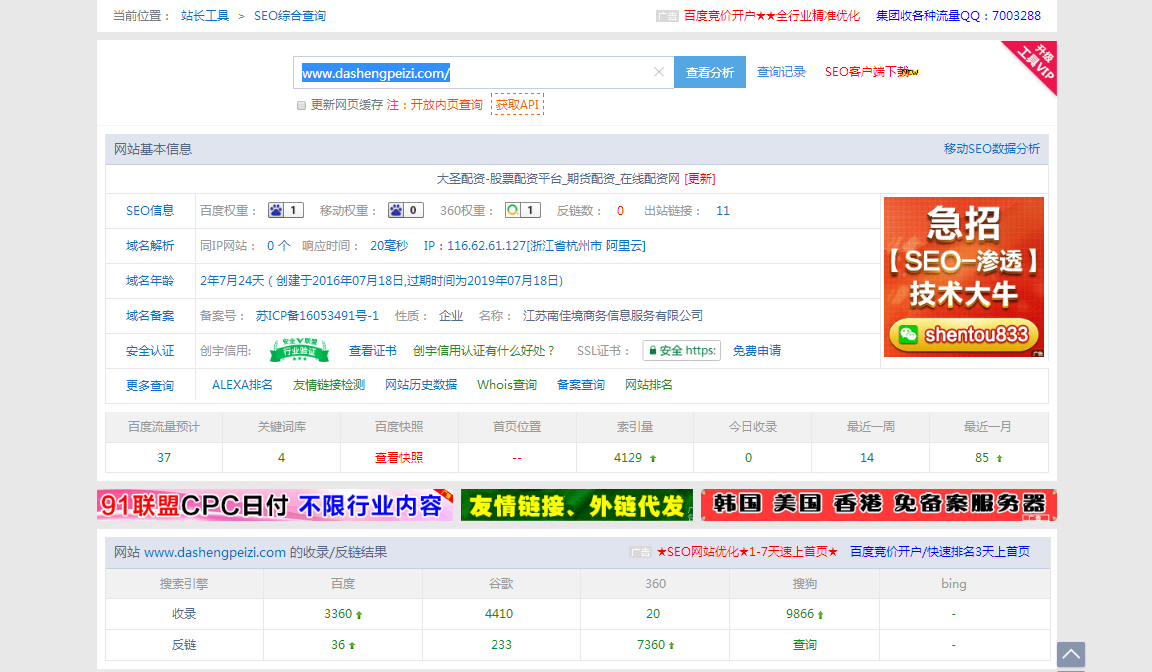Image resolution: width=1152 pixels, height=672 pixels.
Task: Click the 集团收各种流量QQ ad link
Action: pos(958,15)
